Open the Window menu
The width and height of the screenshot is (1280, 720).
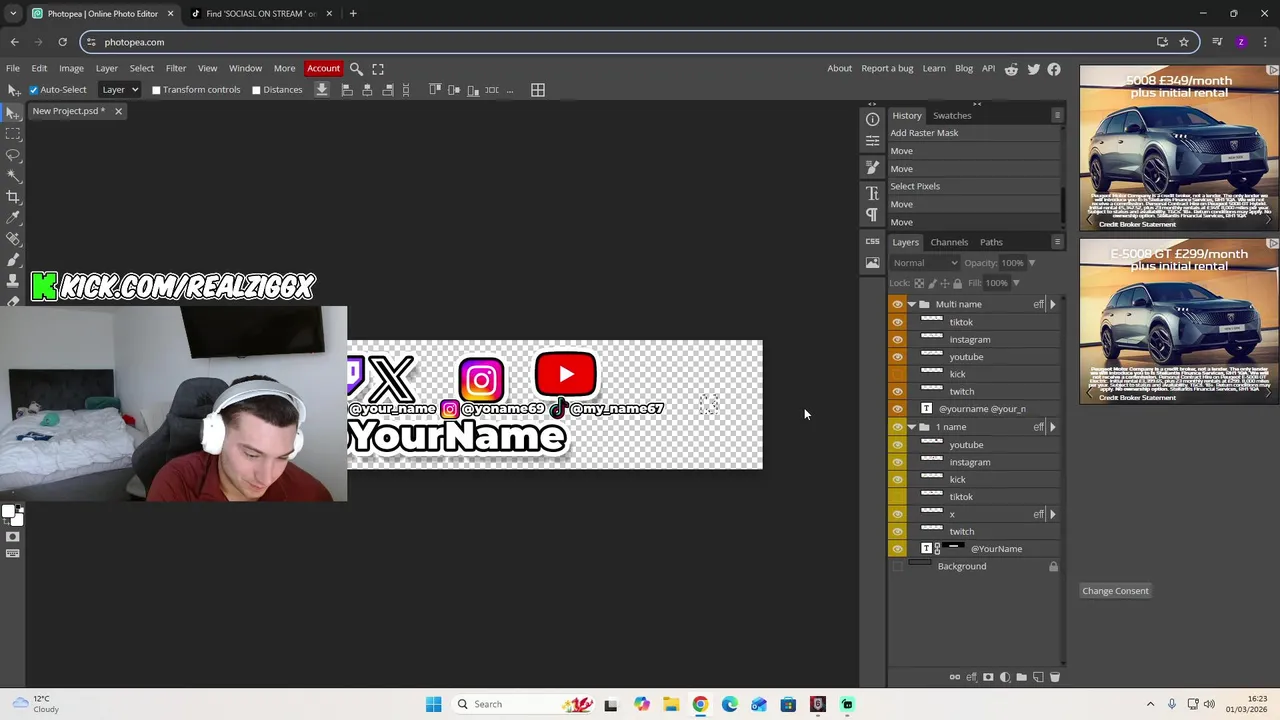click(245, 69)
